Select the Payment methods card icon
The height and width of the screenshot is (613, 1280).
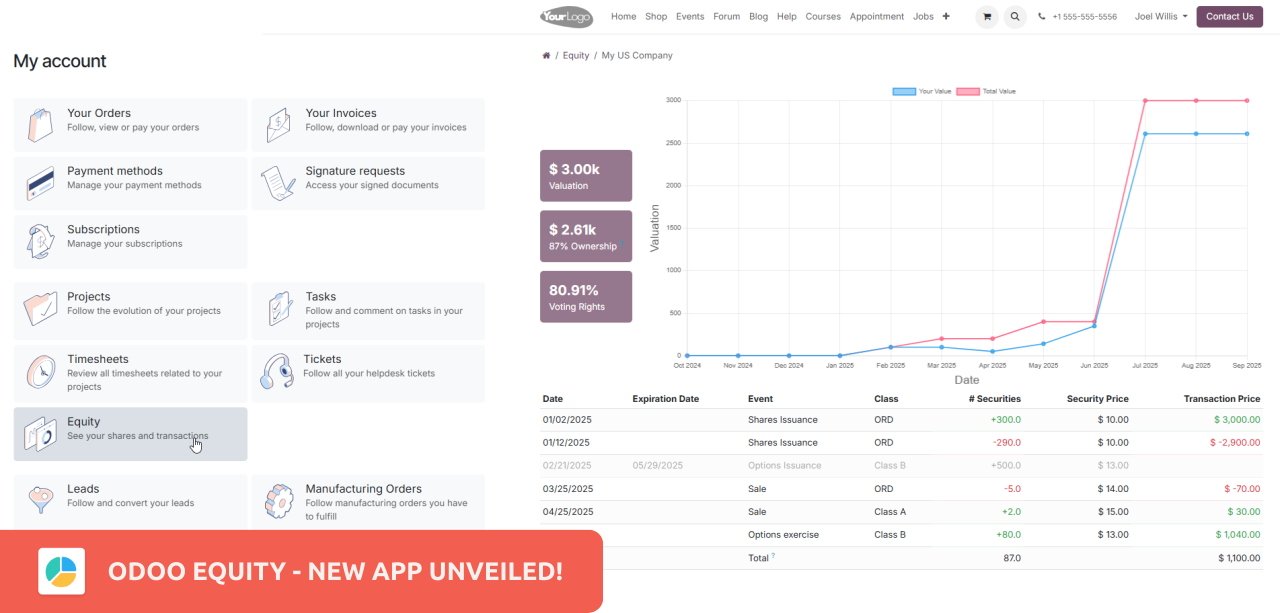[x=40, y=183]
